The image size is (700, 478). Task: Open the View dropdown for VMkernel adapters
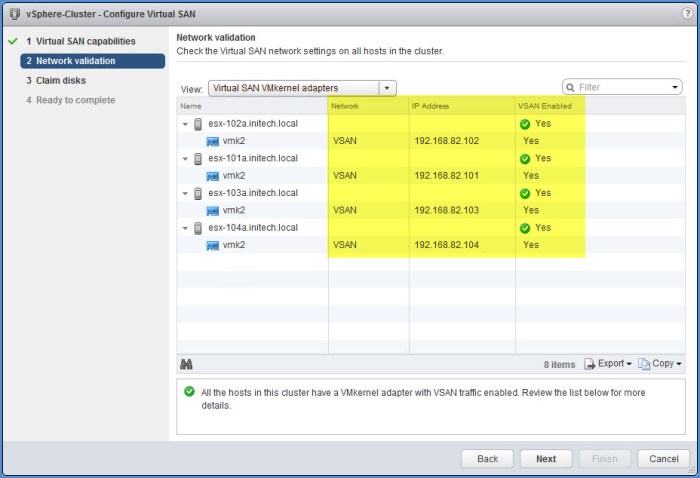click(387, 88)
